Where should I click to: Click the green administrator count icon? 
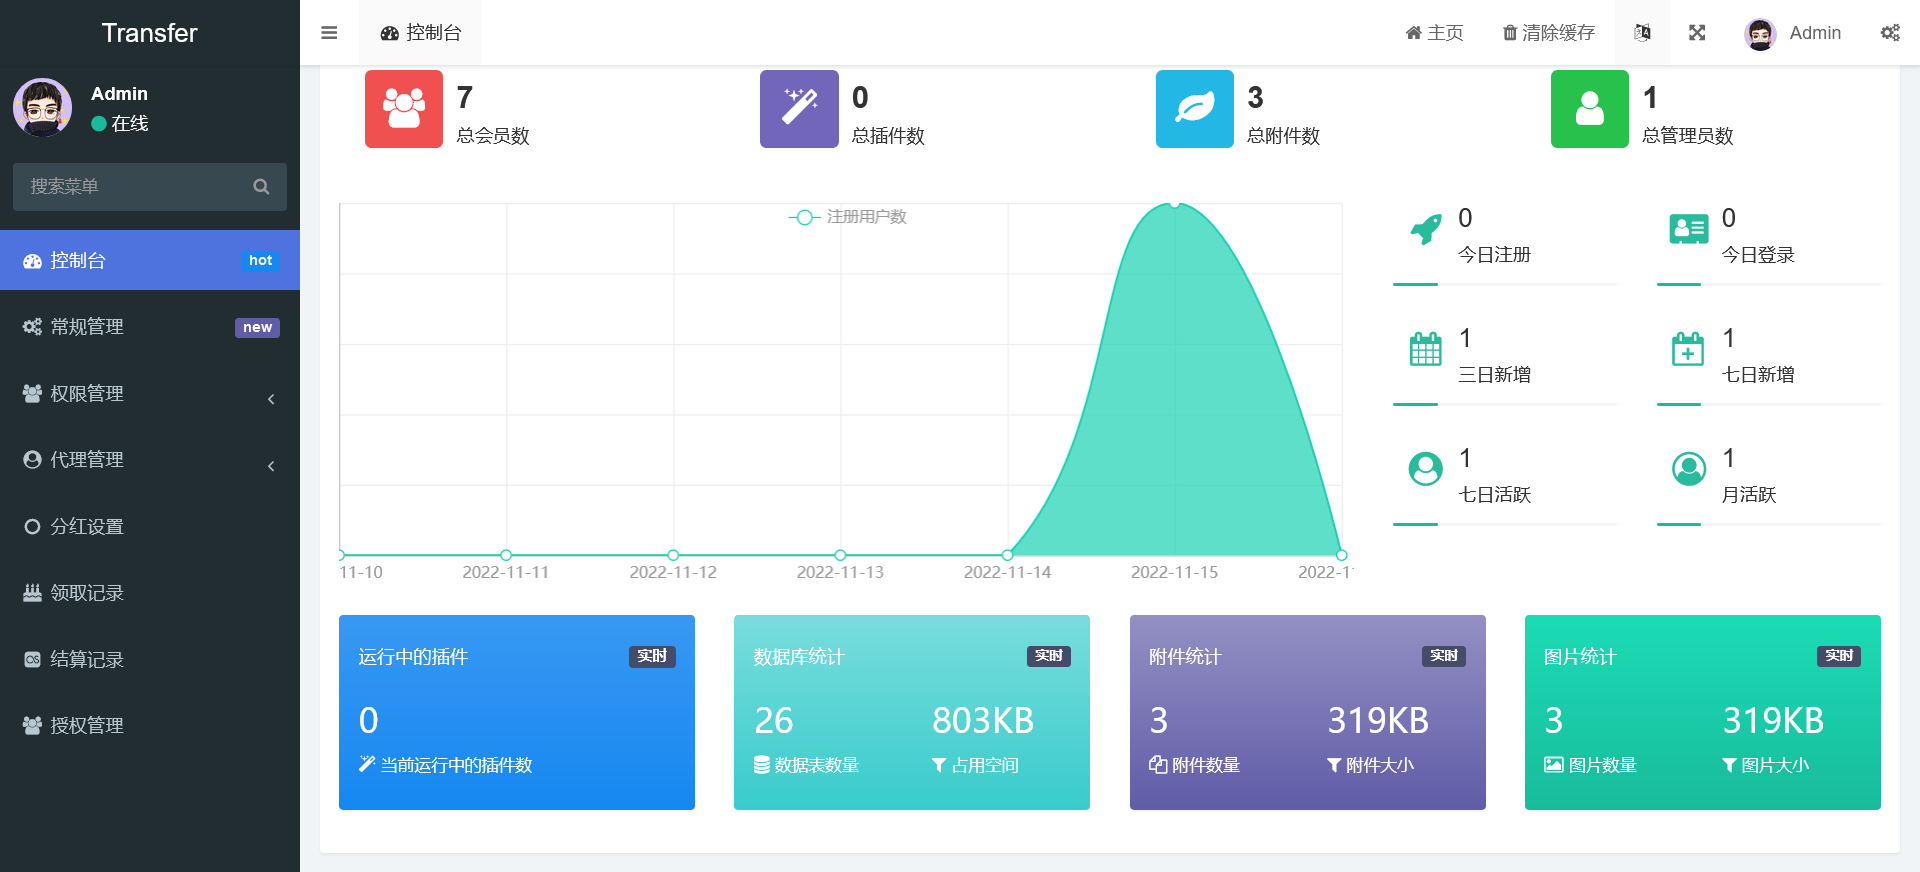pos(1590,109)
